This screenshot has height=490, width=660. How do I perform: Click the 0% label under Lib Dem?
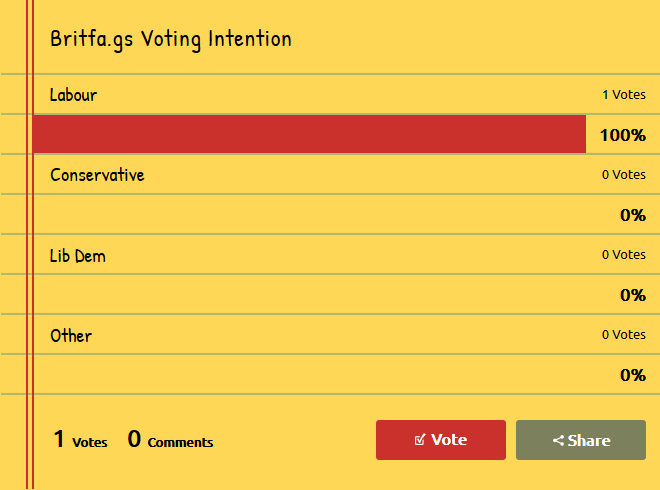click(x=633, y=295)
